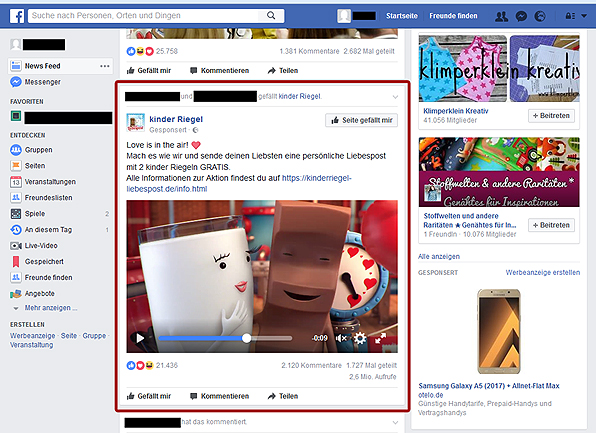The height and width of the screenshot is (433, 596).
Task: Open 1.381 Kommentare link
Action: [309, 51]
